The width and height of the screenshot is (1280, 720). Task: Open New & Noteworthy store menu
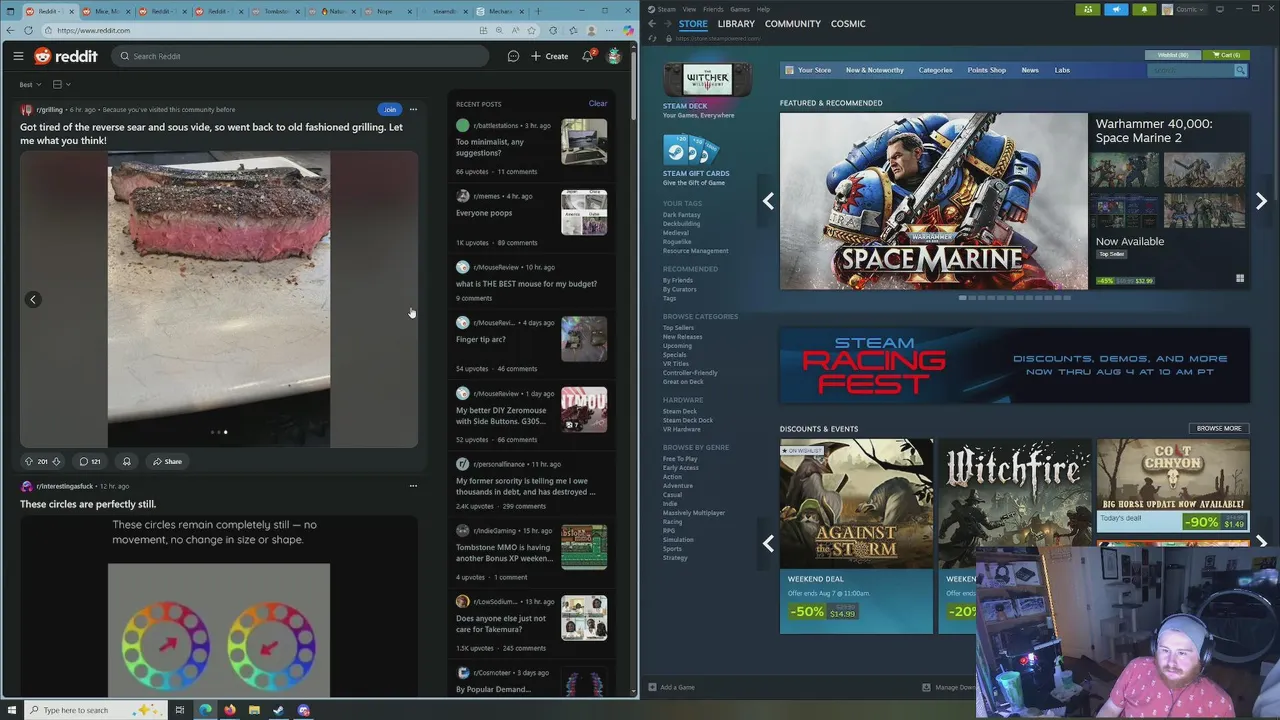click(874, 70)
